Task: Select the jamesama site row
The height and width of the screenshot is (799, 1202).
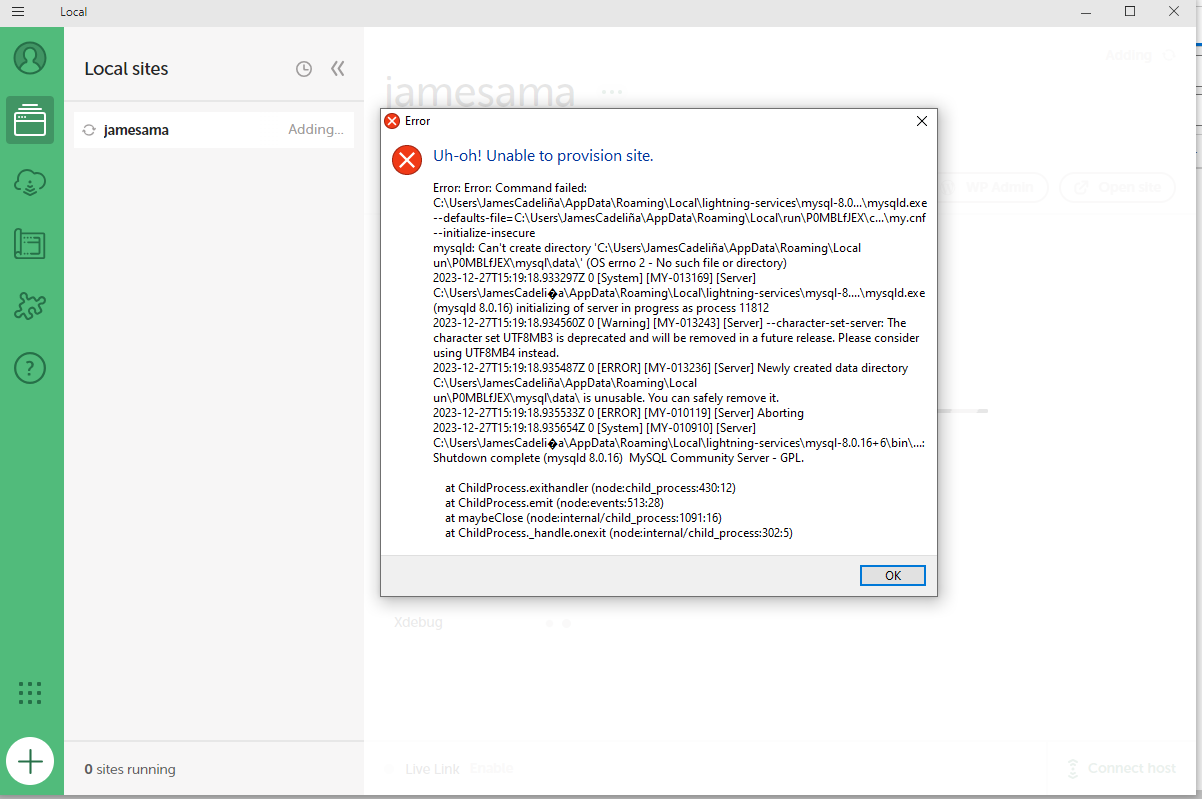Action: [213, 130]
